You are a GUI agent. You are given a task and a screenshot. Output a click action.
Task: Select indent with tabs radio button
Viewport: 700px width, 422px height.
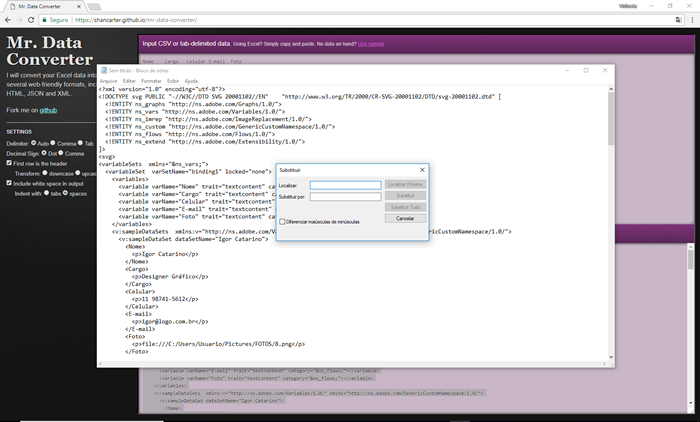click(46, 193)
